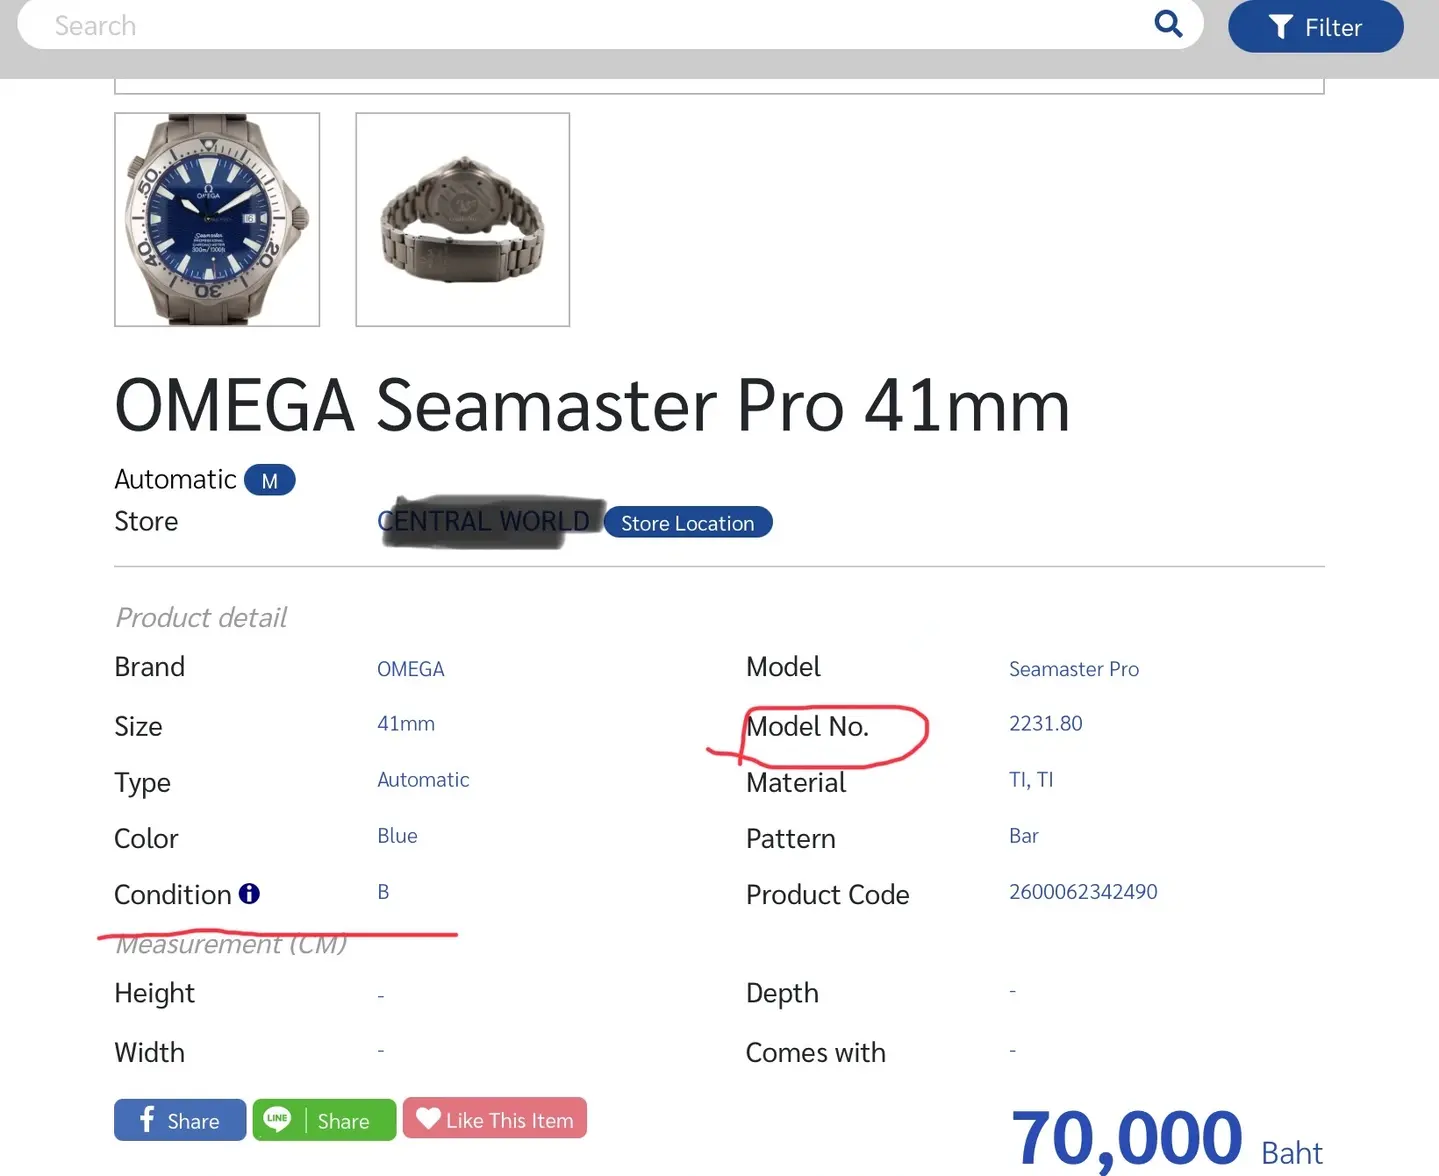Open the Seamaster Pro model link
This screenshot has height=1176, width=1439.
click(x=1073, y=669)
